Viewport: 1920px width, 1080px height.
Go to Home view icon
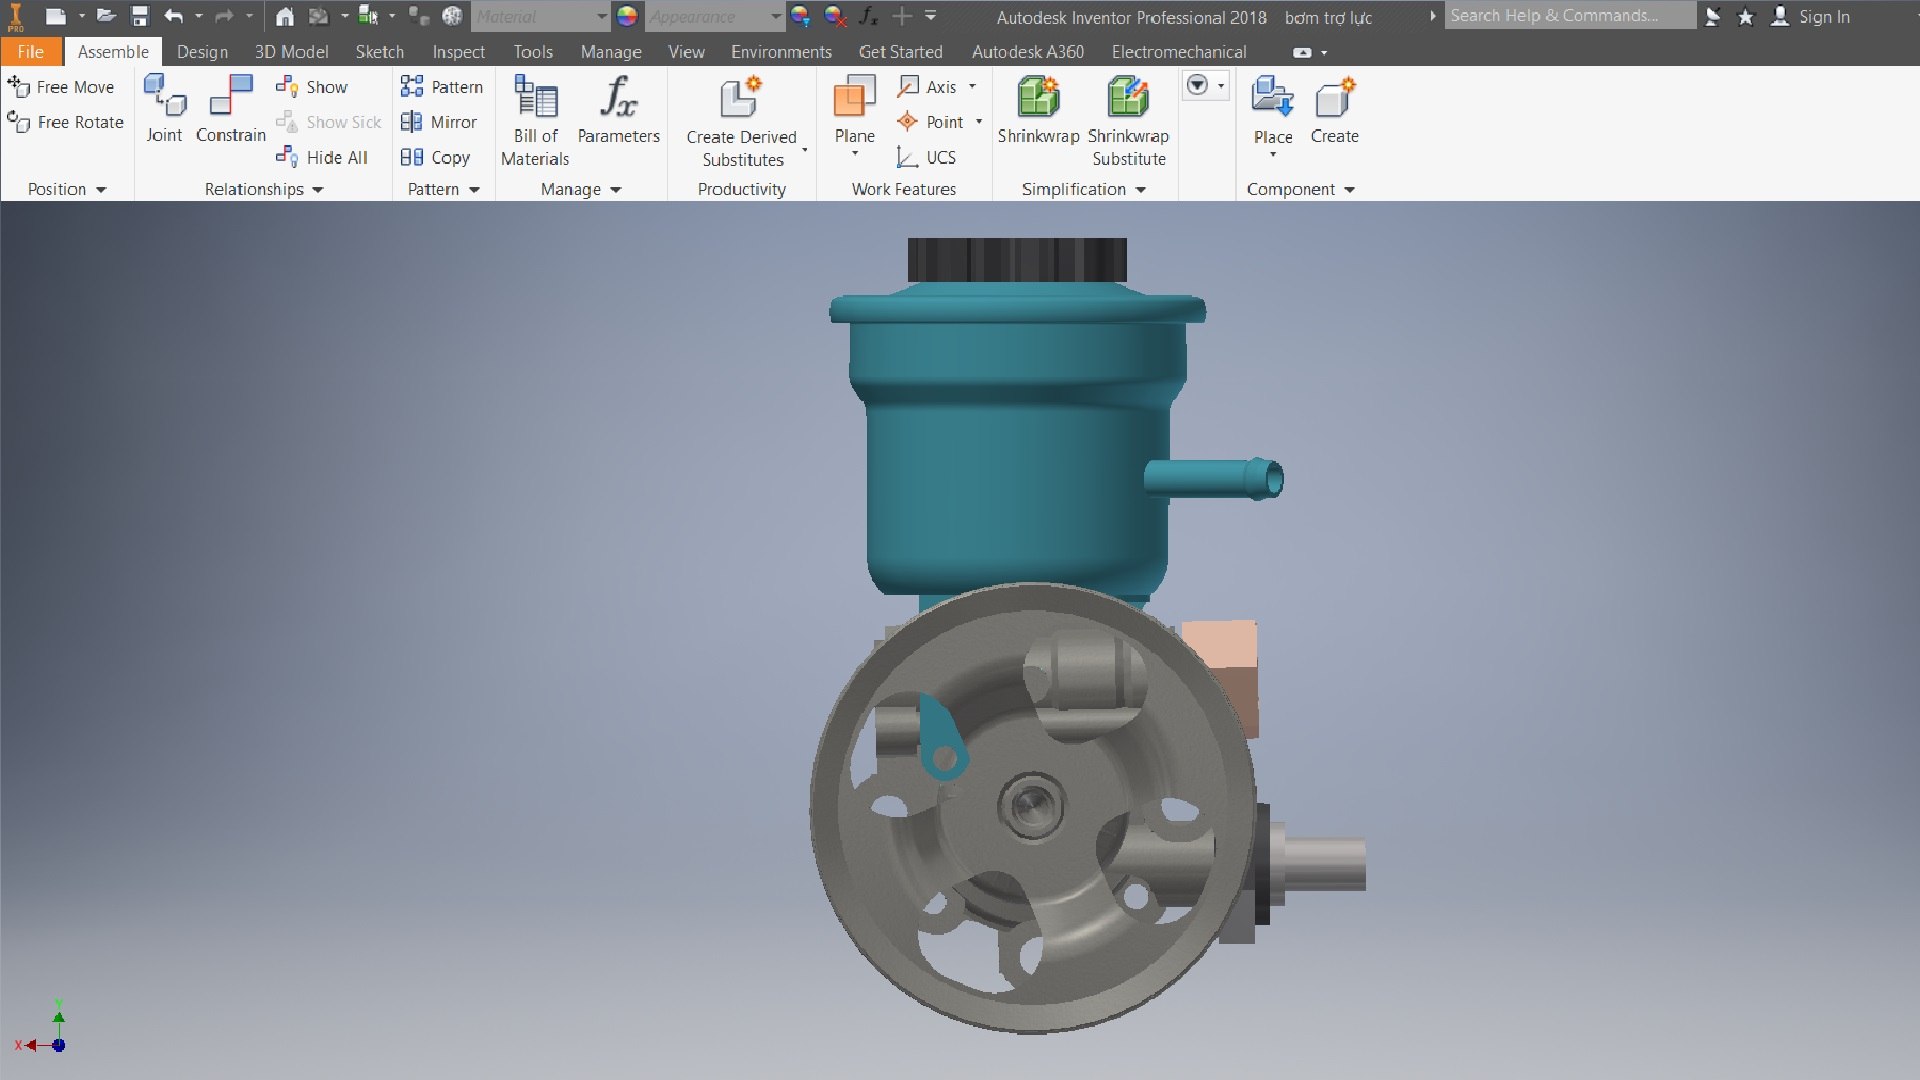[285, 16]
